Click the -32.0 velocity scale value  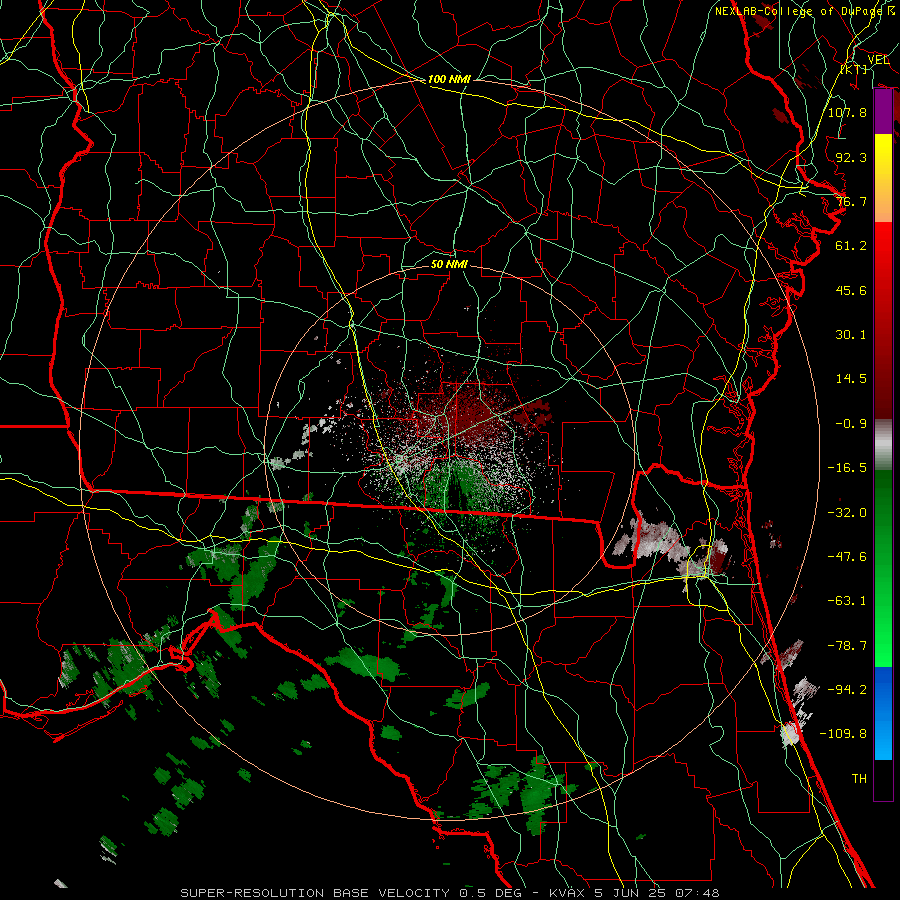(847, 513)
